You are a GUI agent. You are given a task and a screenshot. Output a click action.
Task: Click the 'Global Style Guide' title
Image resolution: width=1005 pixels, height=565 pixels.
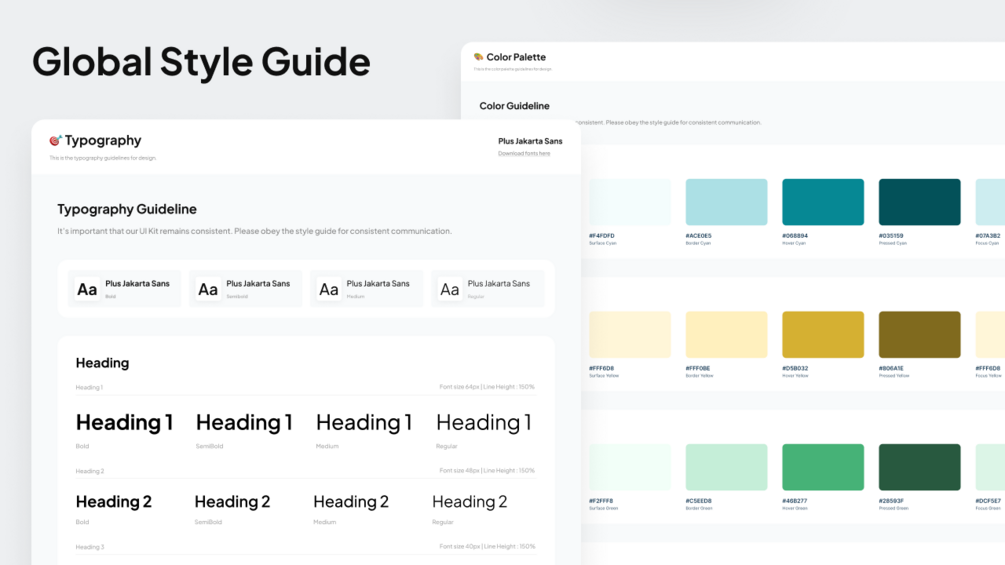pos(201,63)
